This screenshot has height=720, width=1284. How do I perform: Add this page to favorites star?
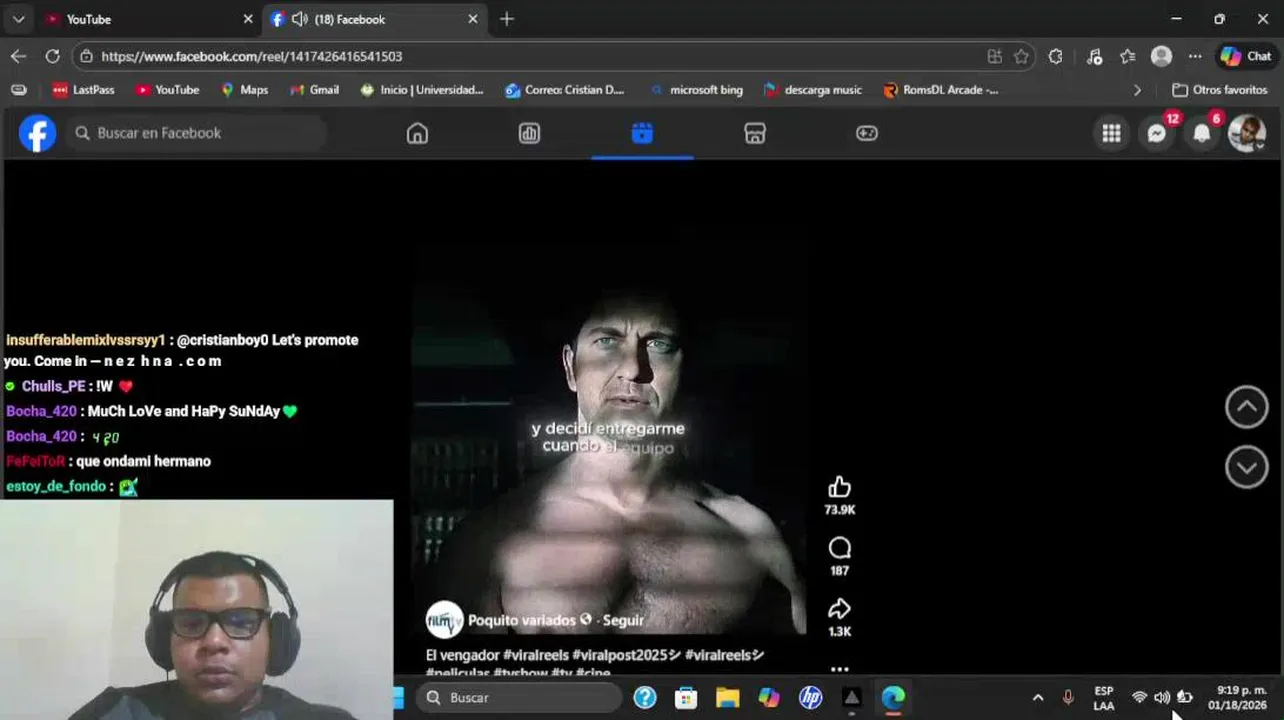tap(1021, 57)
